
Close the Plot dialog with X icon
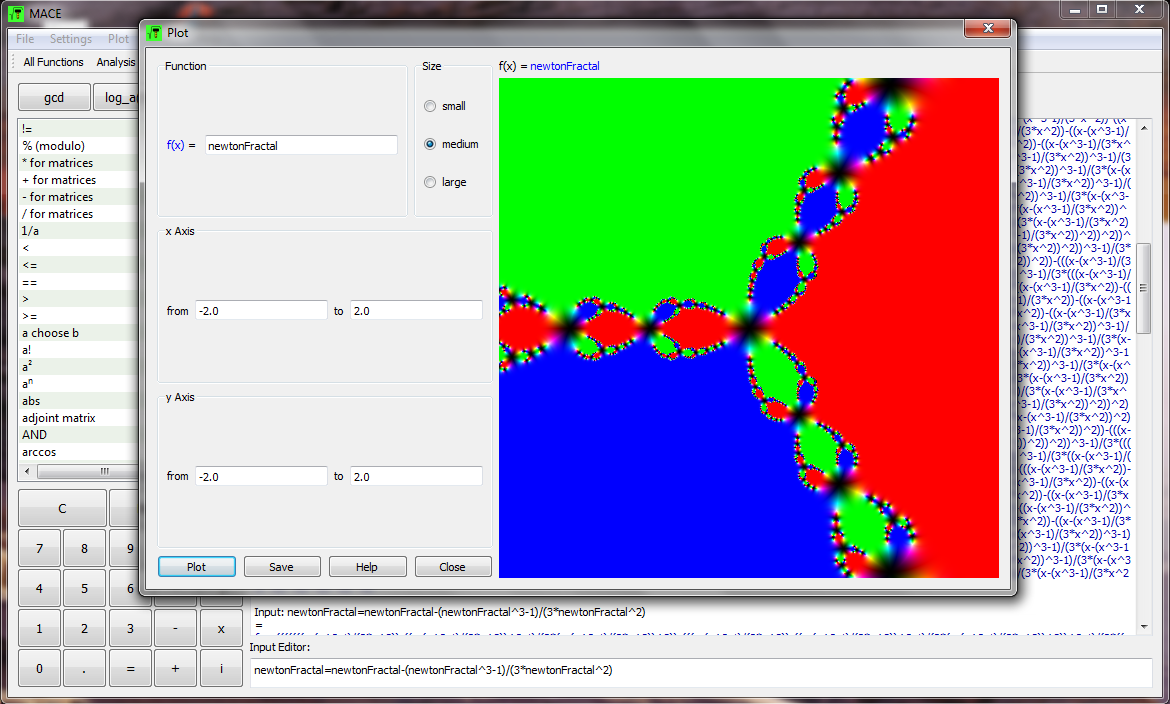pyautogui.click(x=988, y=28)
